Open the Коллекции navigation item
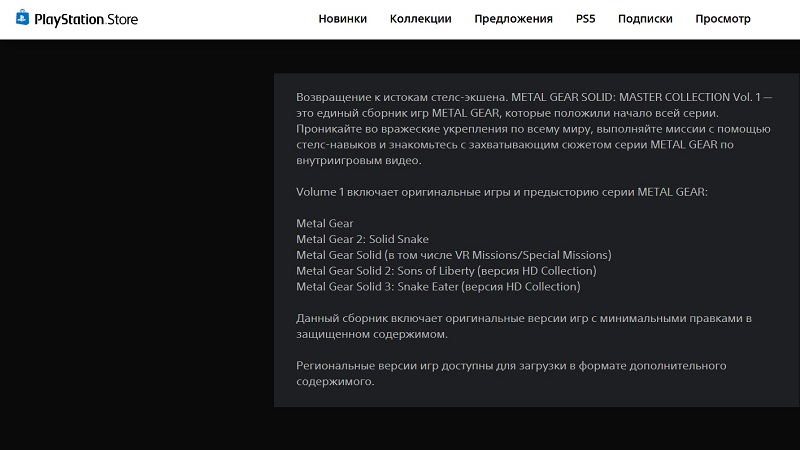800x450 pixels. [x=421, y=19]
